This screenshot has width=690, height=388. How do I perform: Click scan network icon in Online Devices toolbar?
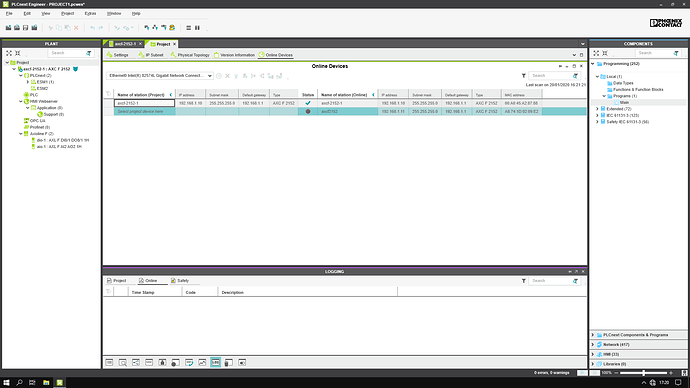click(x=219, y=76)
